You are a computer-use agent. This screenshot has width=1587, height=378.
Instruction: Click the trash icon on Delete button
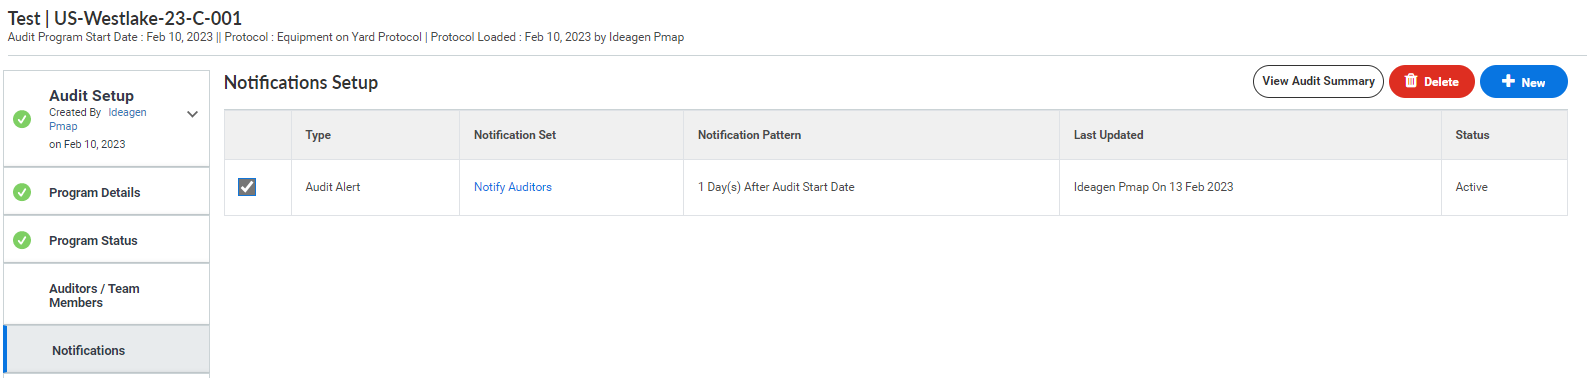click(x=1411, y=81)
